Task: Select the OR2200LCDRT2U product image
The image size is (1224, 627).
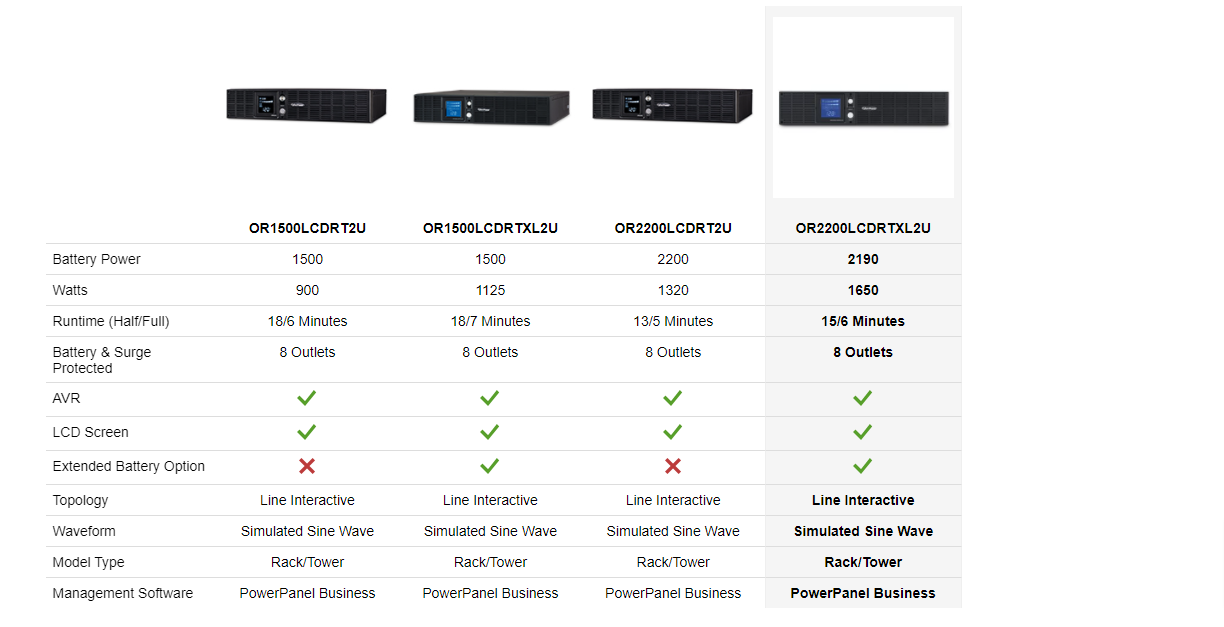Action: [673, 105]
